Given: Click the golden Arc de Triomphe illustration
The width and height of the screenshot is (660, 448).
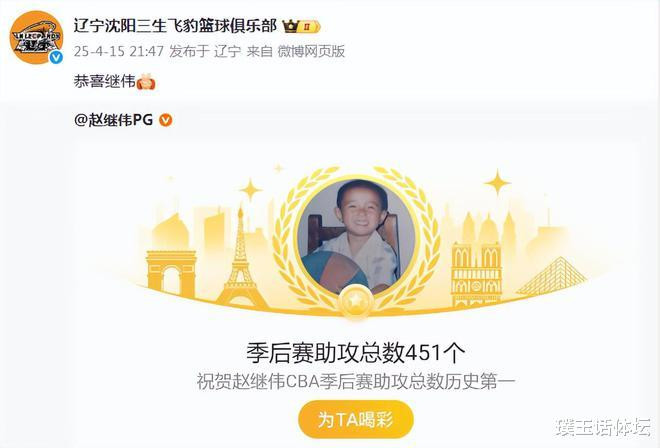Looking at the screenshot, I should 171,273.
